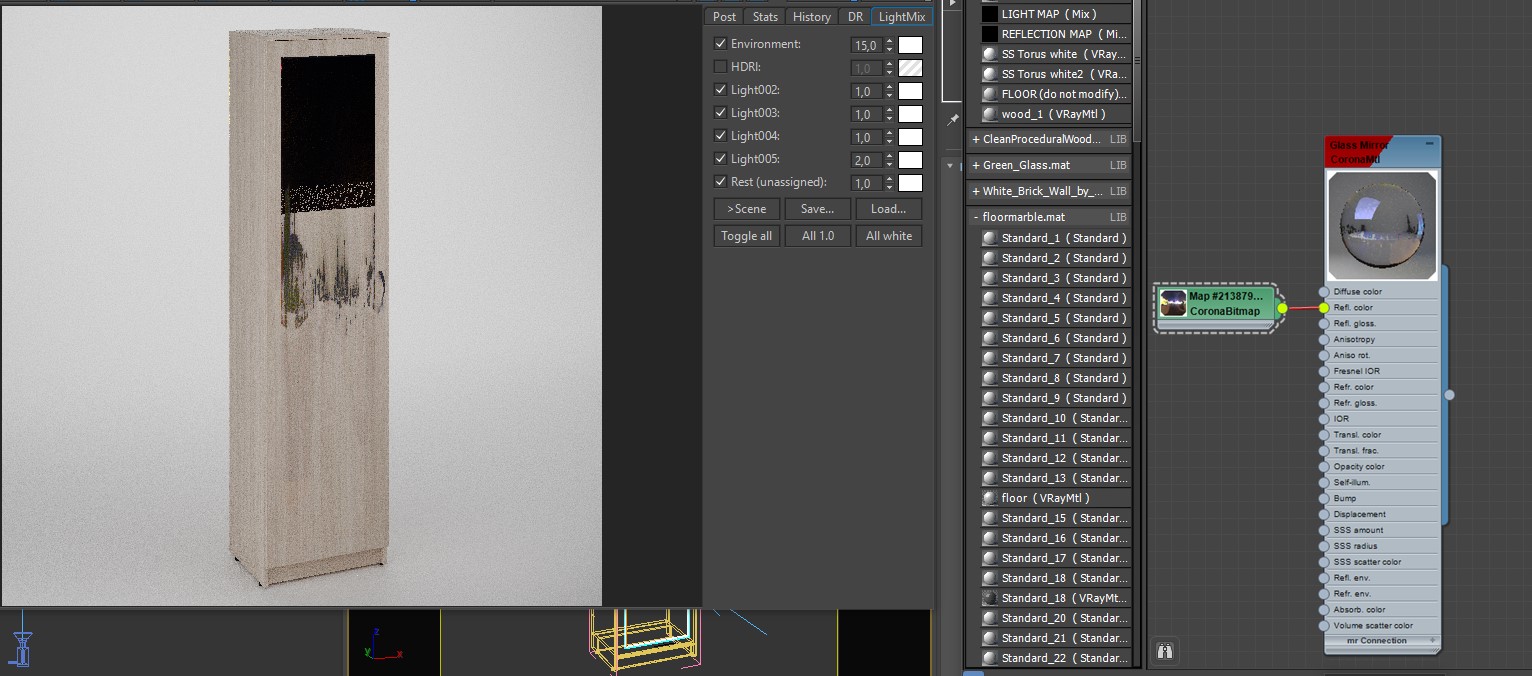
Task: Enable the HDRI checkbox
Action: tap(720, 67)
